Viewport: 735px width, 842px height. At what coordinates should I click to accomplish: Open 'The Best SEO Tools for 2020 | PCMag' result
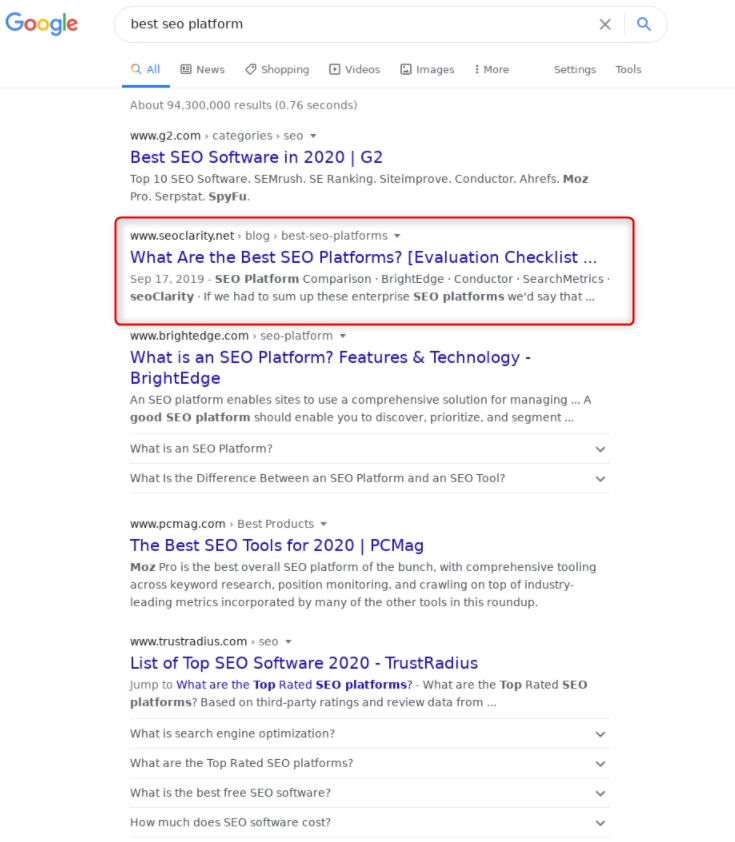[x=276, y=545]
